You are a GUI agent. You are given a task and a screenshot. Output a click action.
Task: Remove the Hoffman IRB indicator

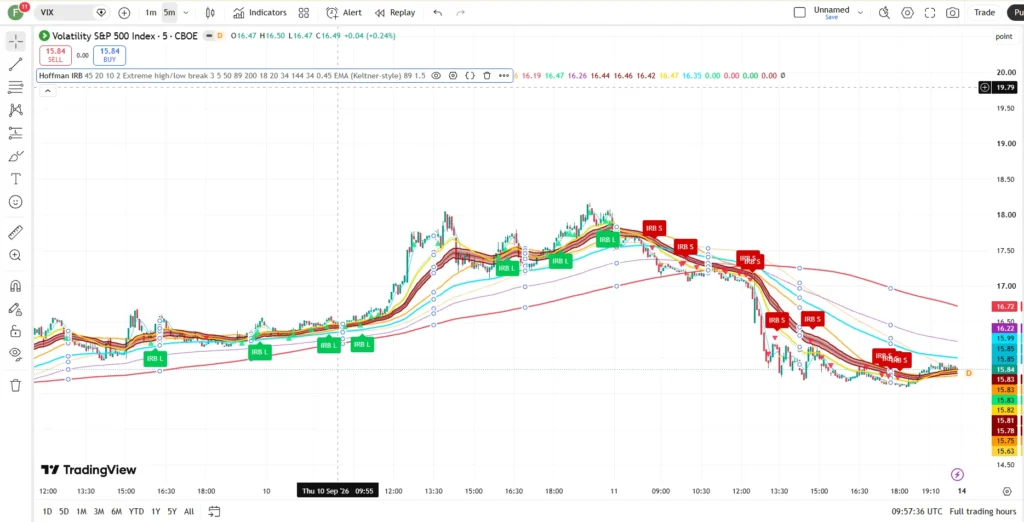(487, 76)
